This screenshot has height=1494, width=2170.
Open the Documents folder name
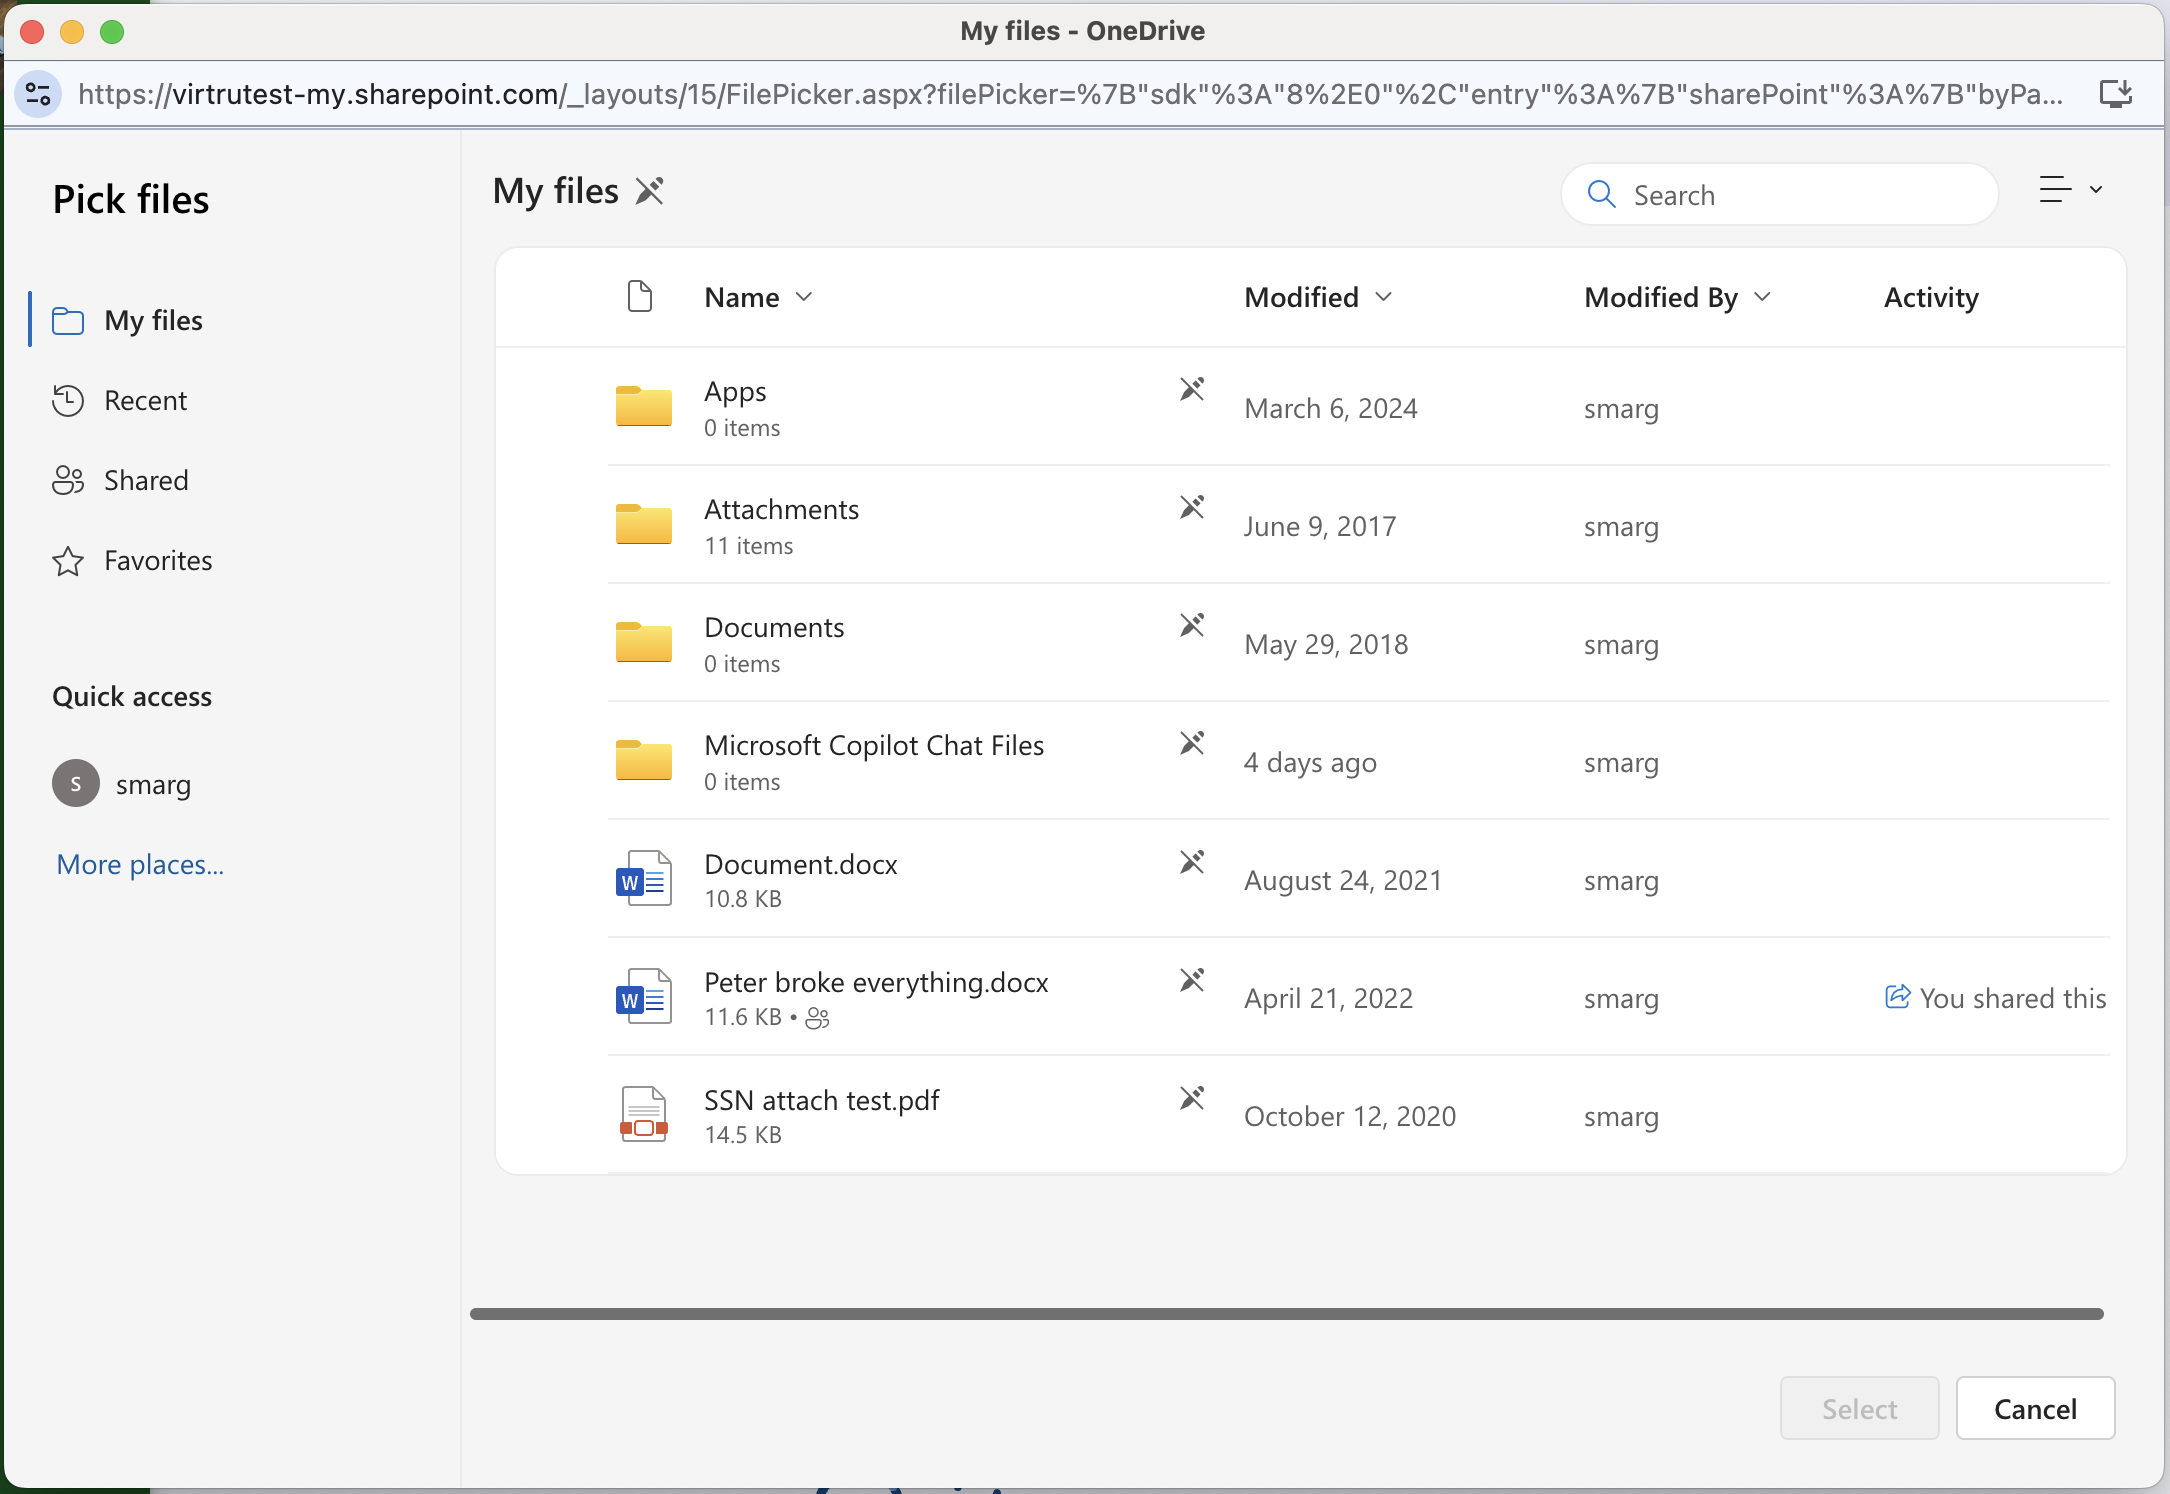click(x=774, y=627)
